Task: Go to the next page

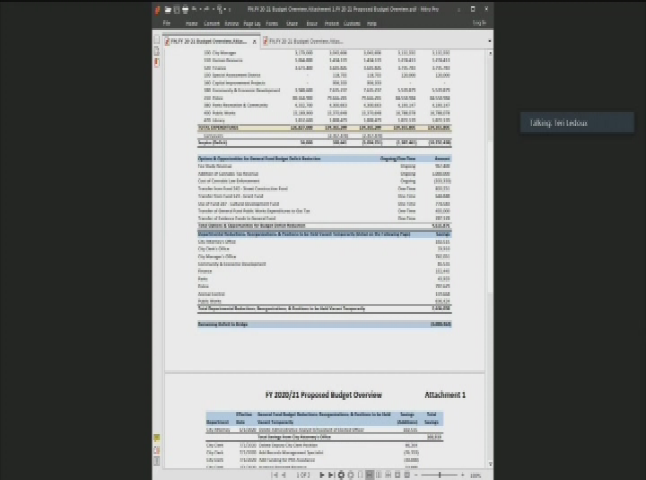Action: [322, 475]
